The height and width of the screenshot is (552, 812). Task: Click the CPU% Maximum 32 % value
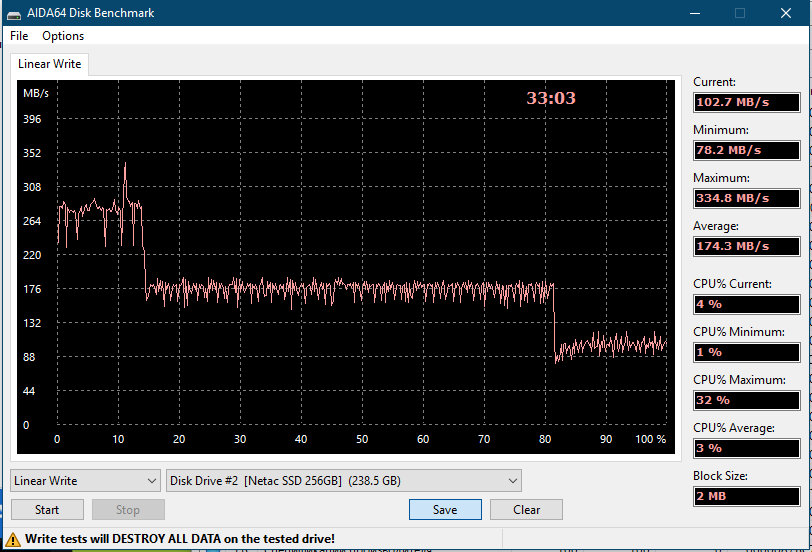[747, 400]
